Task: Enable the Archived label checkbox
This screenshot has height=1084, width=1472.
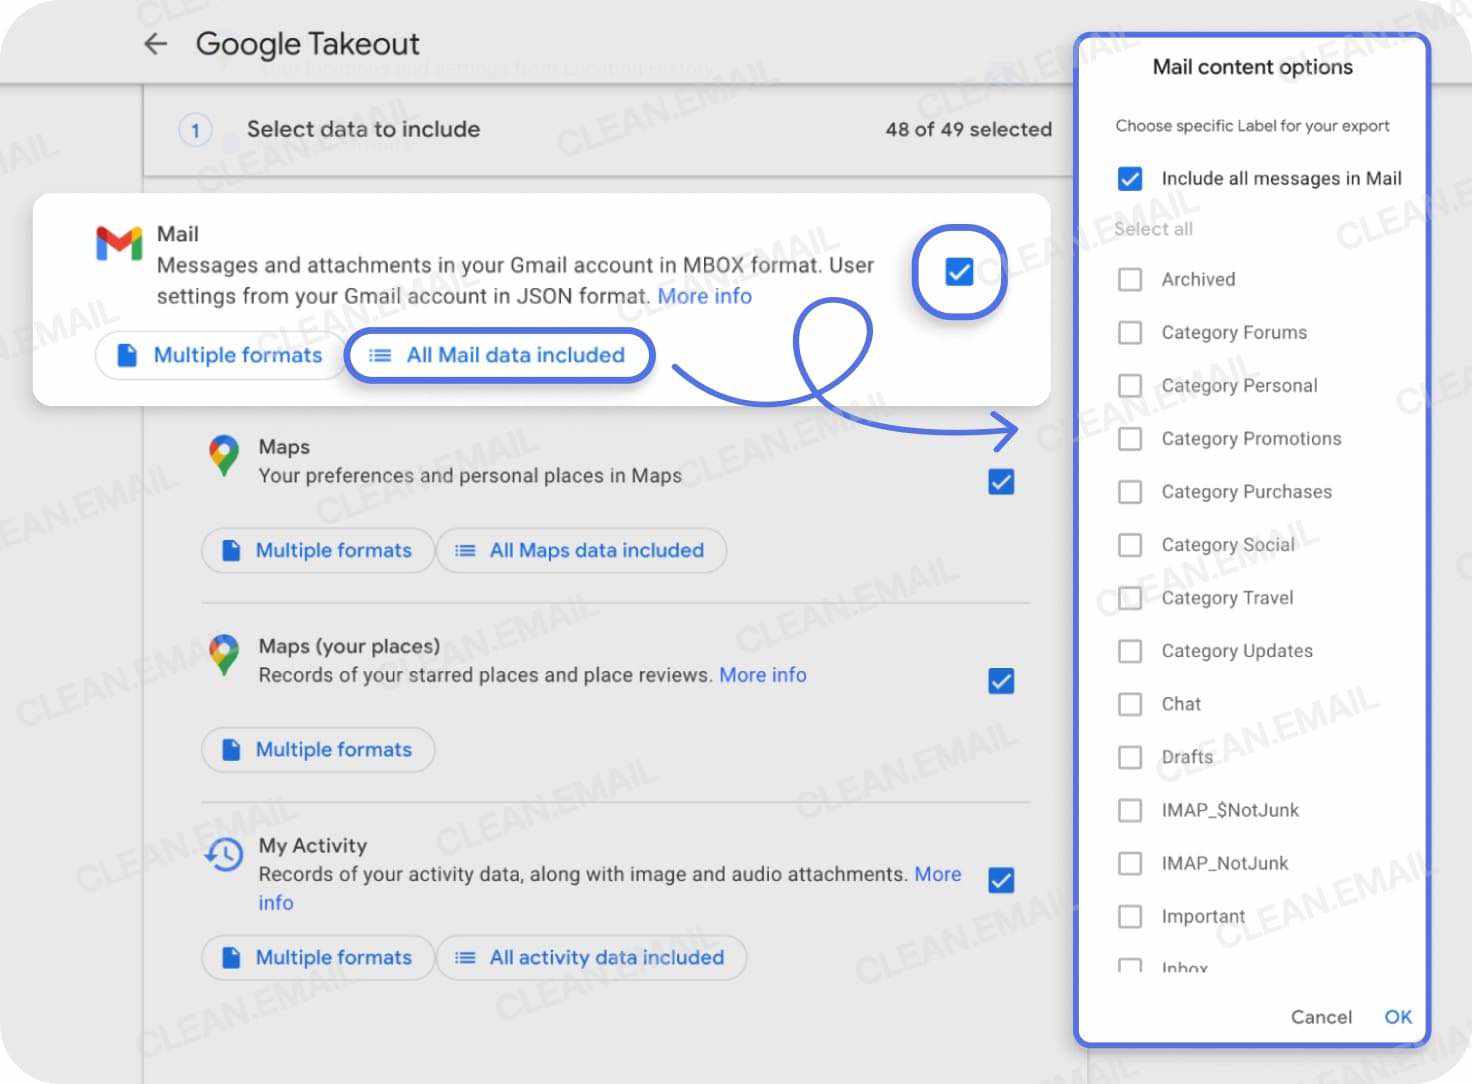Action: pyautogui.click(x=1130, y=279)
